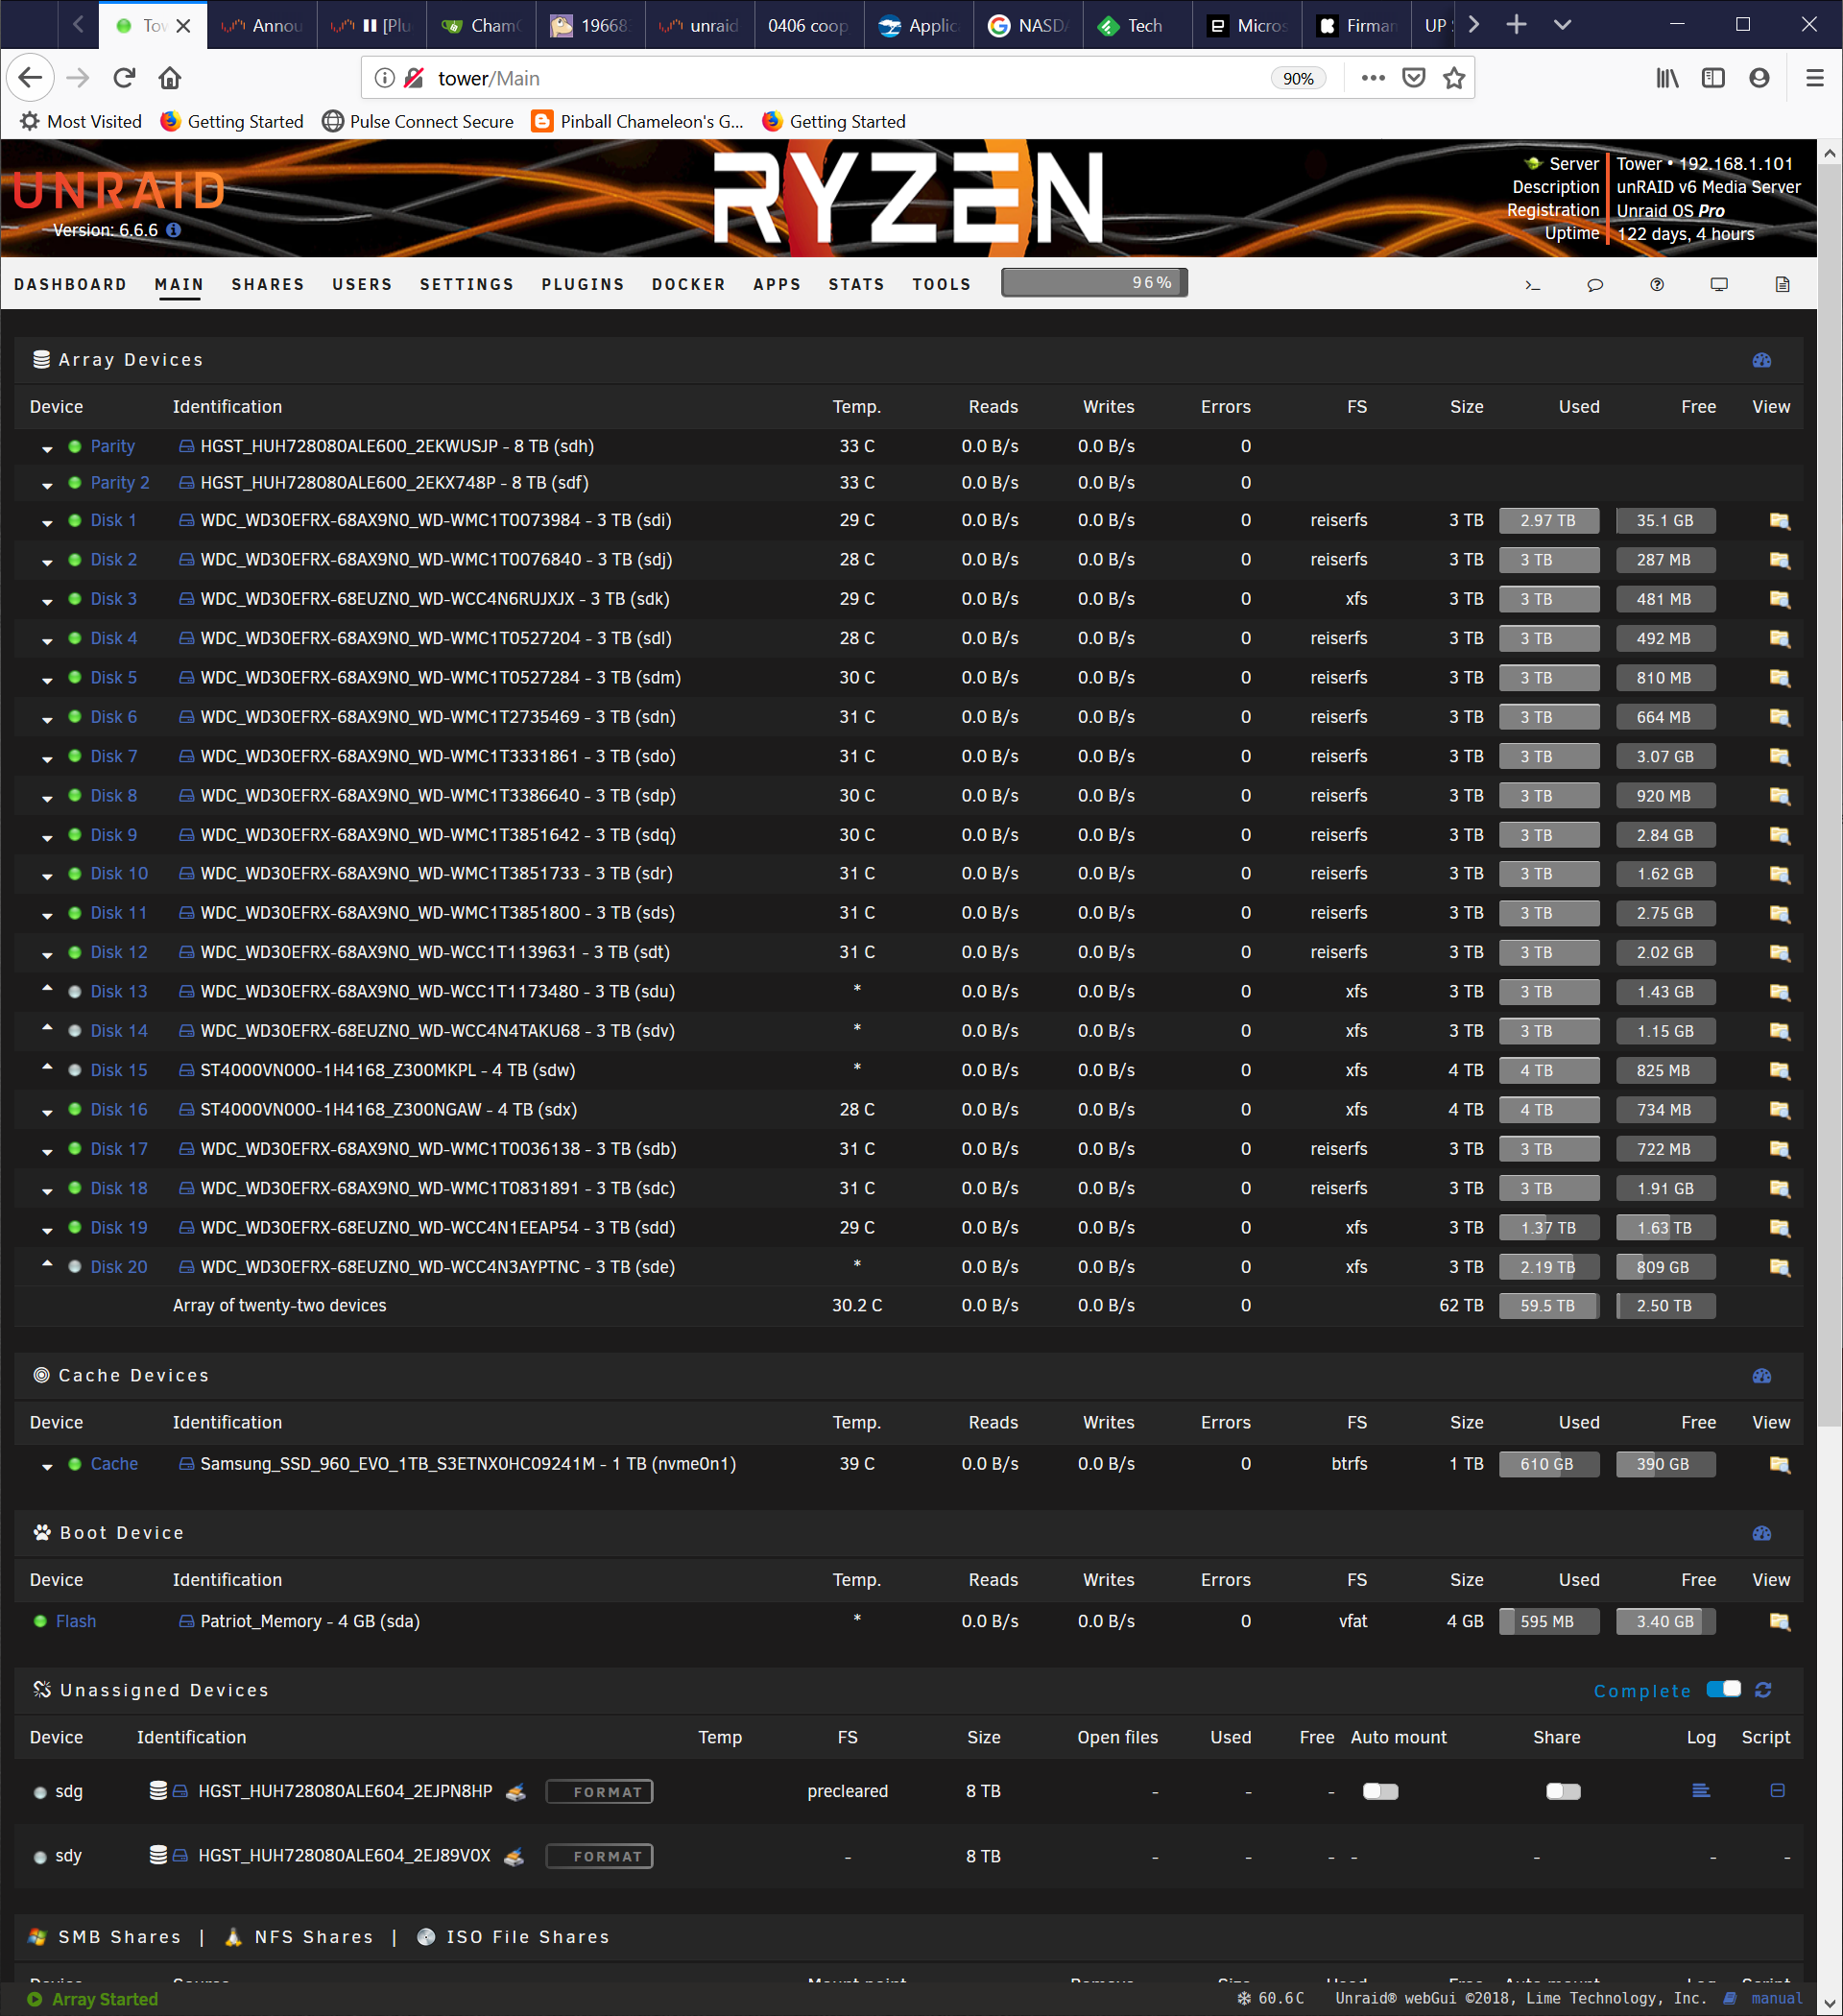The width and height of the screenshot is (1843, 2016).
Task: Browse Disk 1 via its view folder icon
Action: (x=1779, y=521)
